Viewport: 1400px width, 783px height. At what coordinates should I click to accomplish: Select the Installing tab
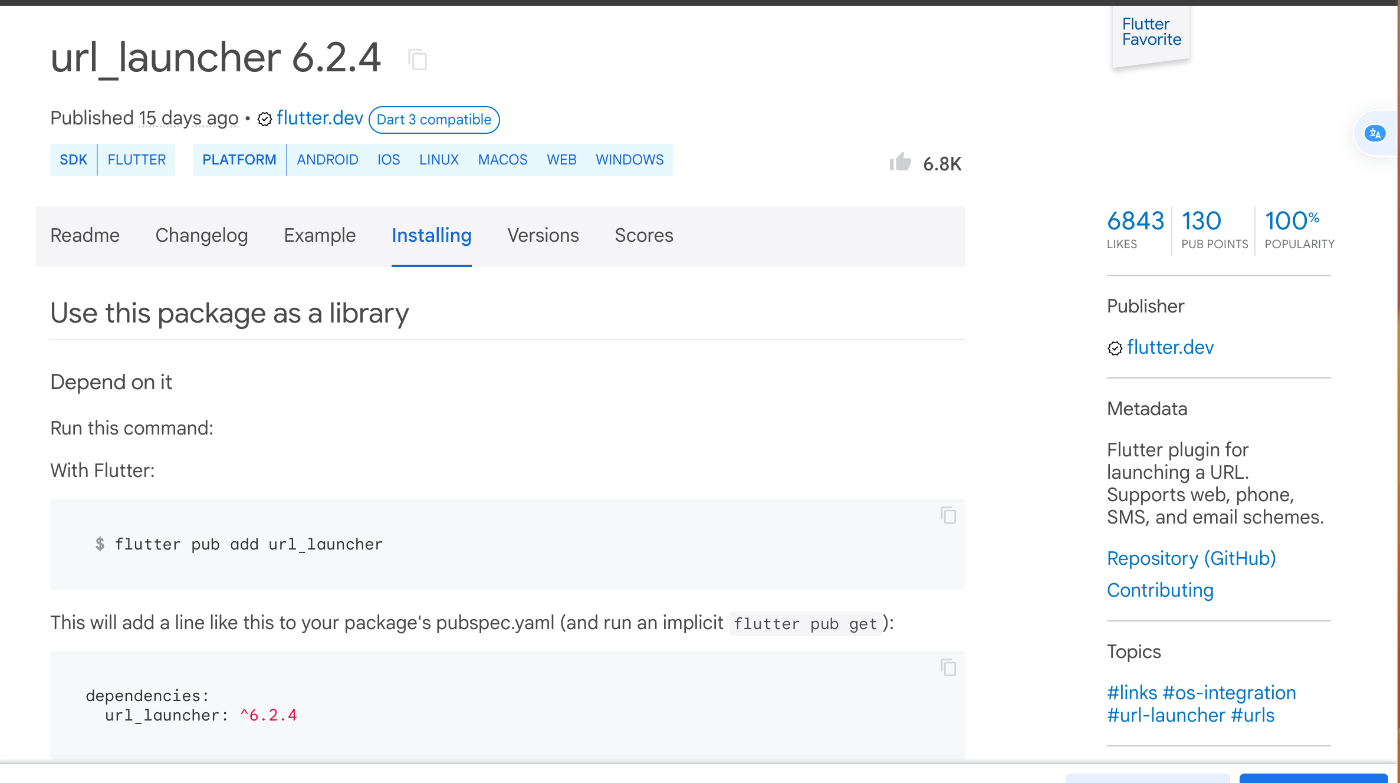pyautogui.click(x=431, y=236)
